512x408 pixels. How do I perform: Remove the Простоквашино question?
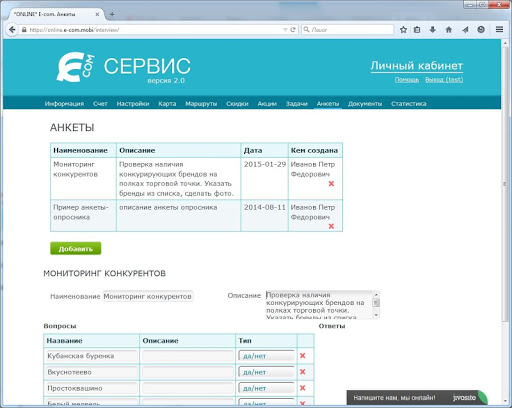point(303,388)
